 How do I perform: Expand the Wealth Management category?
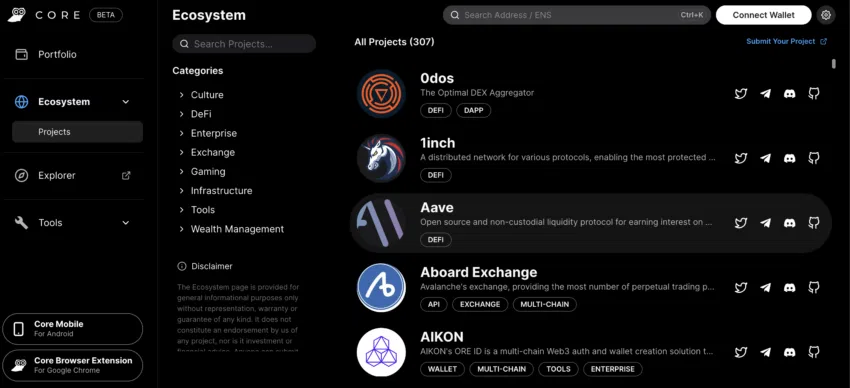click(x=231, y=229)
